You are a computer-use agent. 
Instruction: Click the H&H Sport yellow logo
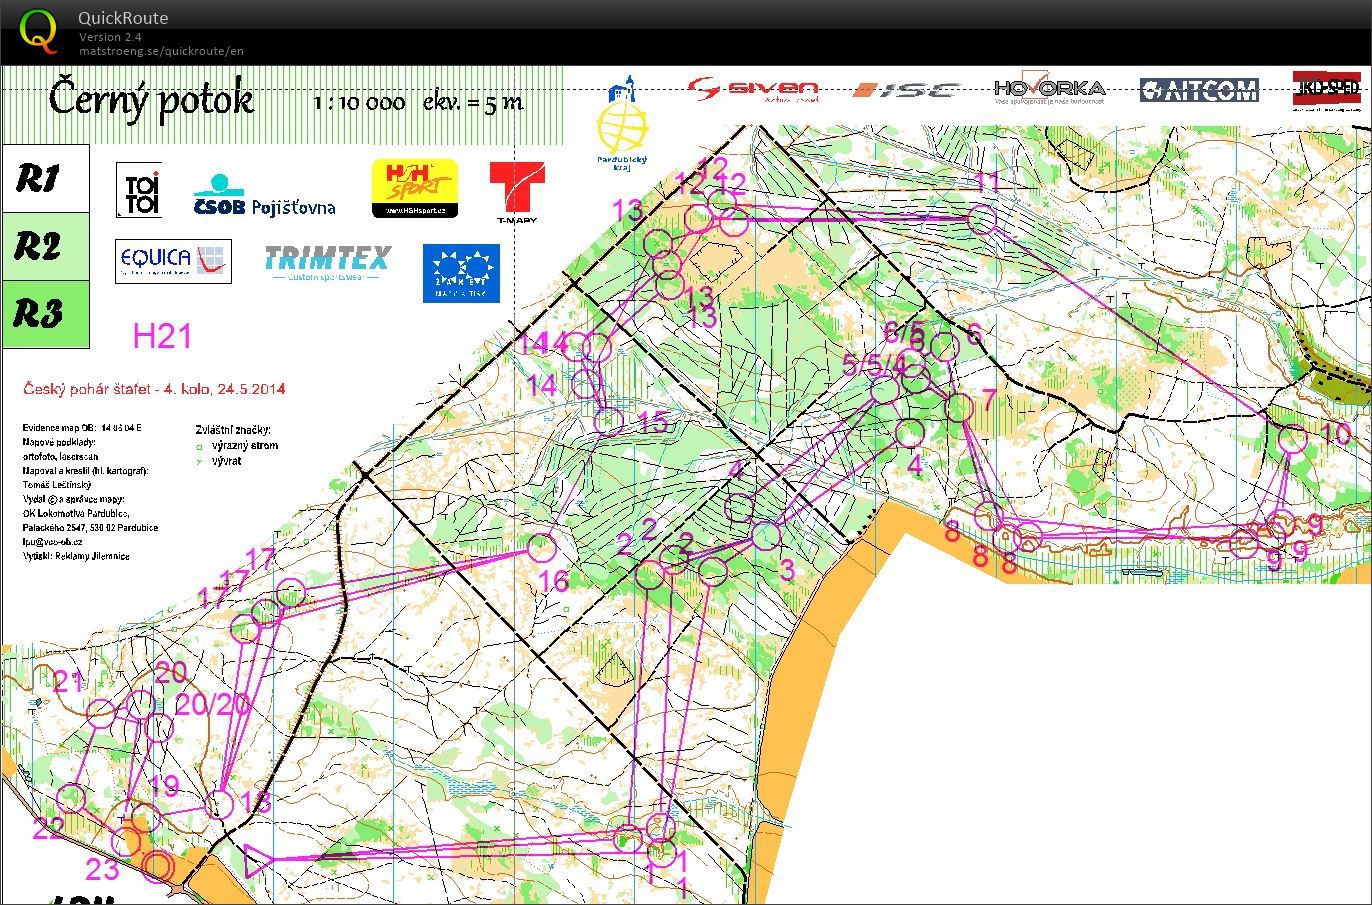tap(415, 188)
